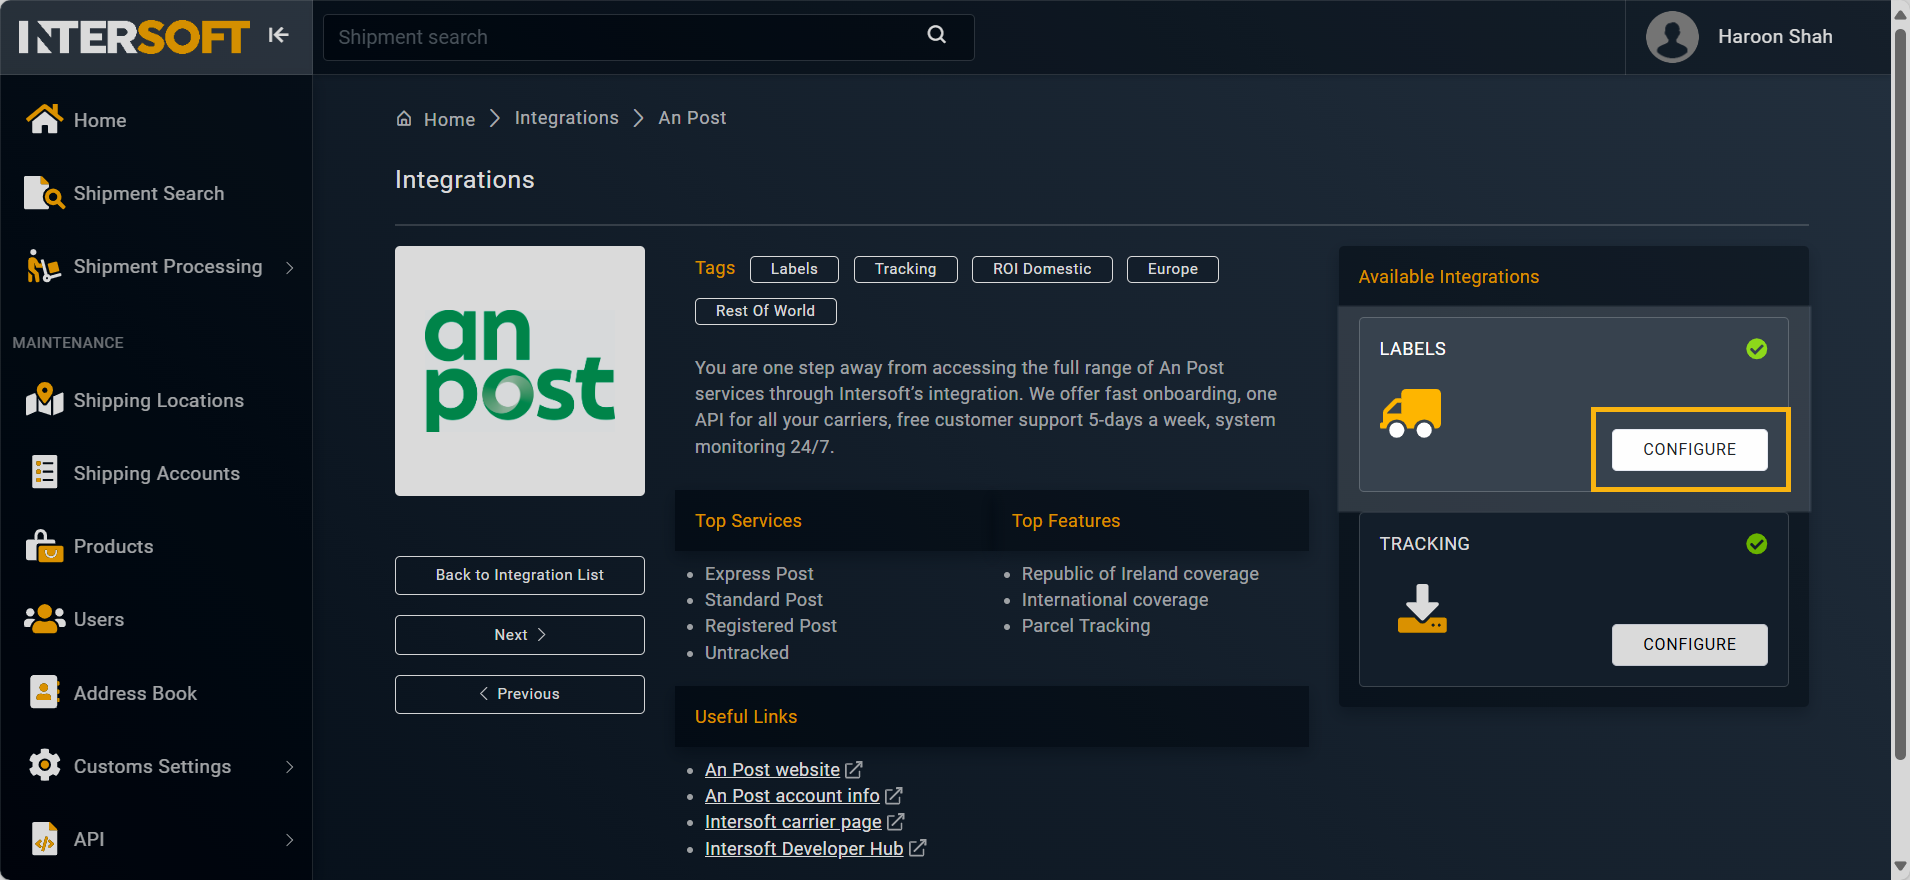Click the Shipment search input field

(x=648, y=37)
